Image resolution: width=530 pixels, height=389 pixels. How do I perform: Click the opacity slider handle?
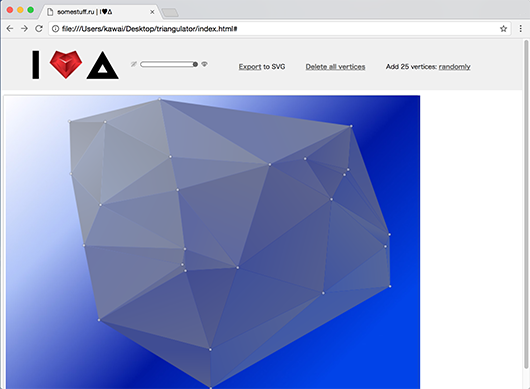pos(195,64)
